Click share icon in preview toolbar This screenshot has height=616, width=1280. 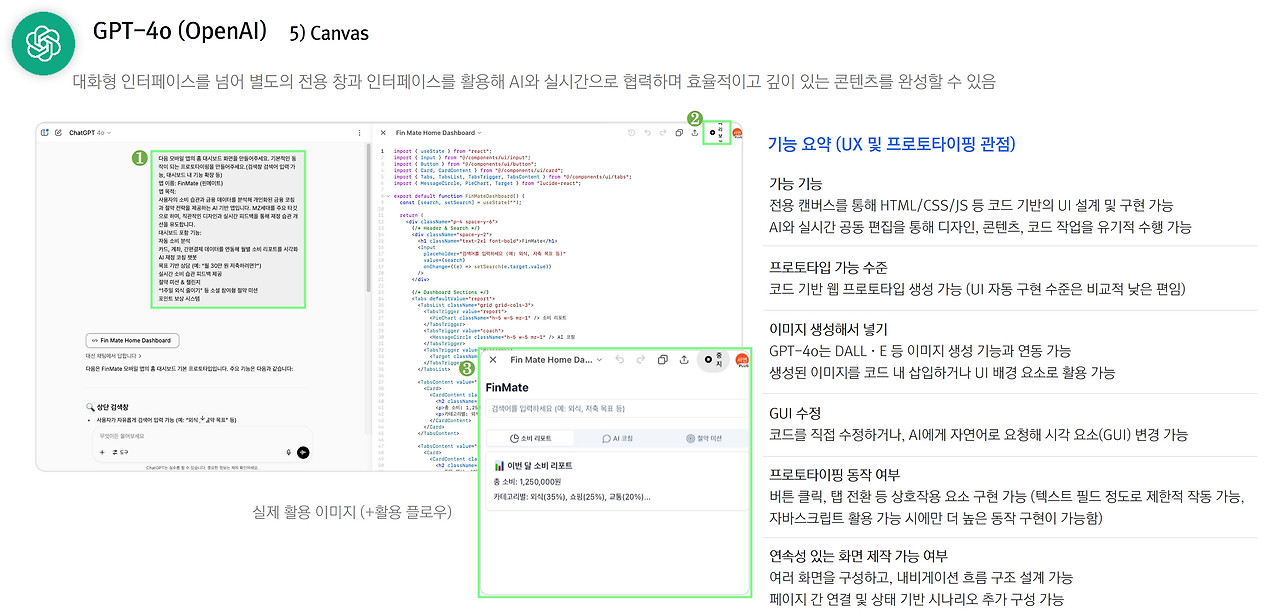pyautogui.click(x=684, y=359)
